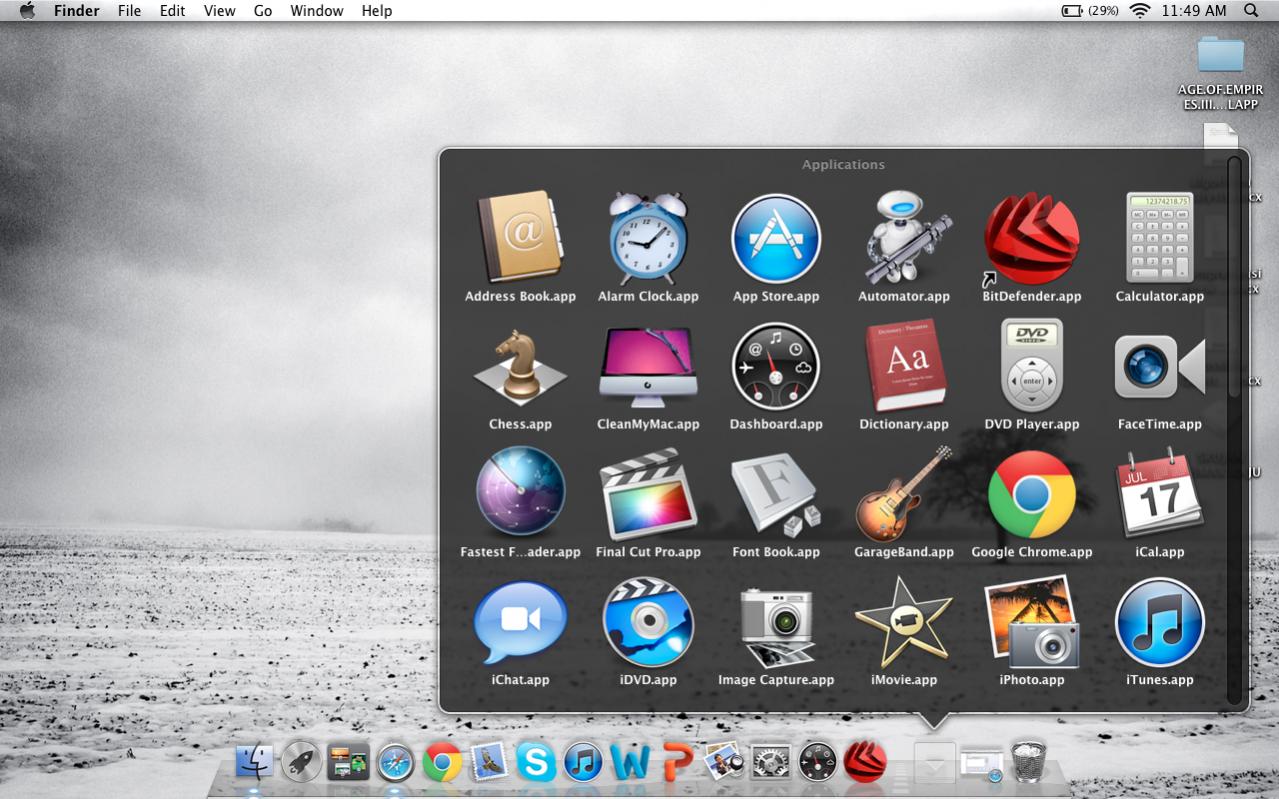Collapse the Applications stack in the Dock
The width and height of the screenshot is (1279, 799).
pos(934,764)
